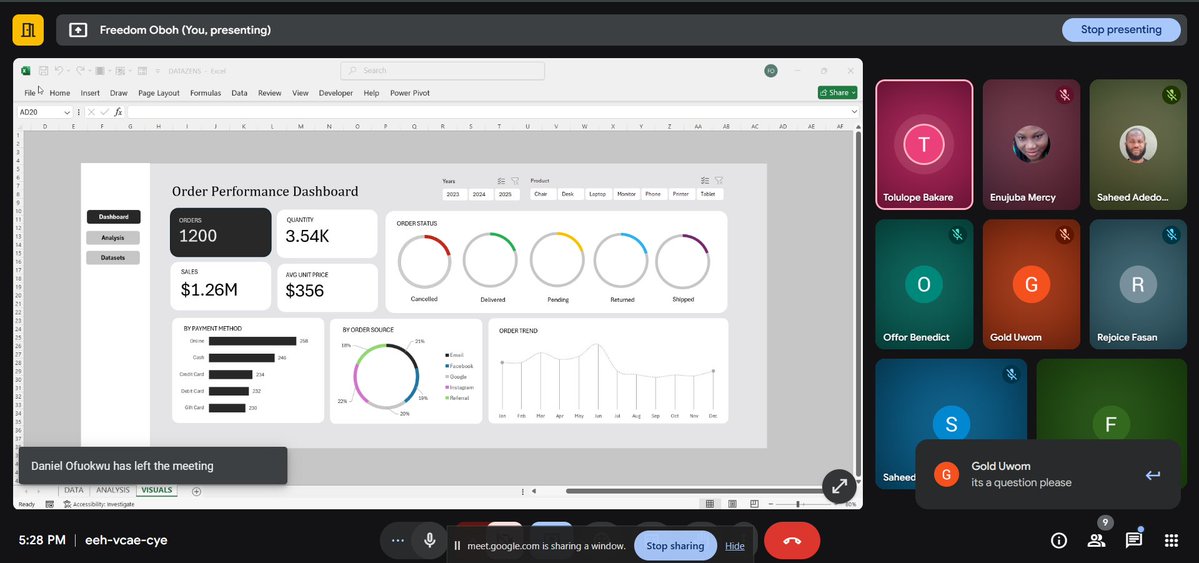Reply to Gold Uwom's chat message
1199x563 pixels.
[x=1152, y=475]
